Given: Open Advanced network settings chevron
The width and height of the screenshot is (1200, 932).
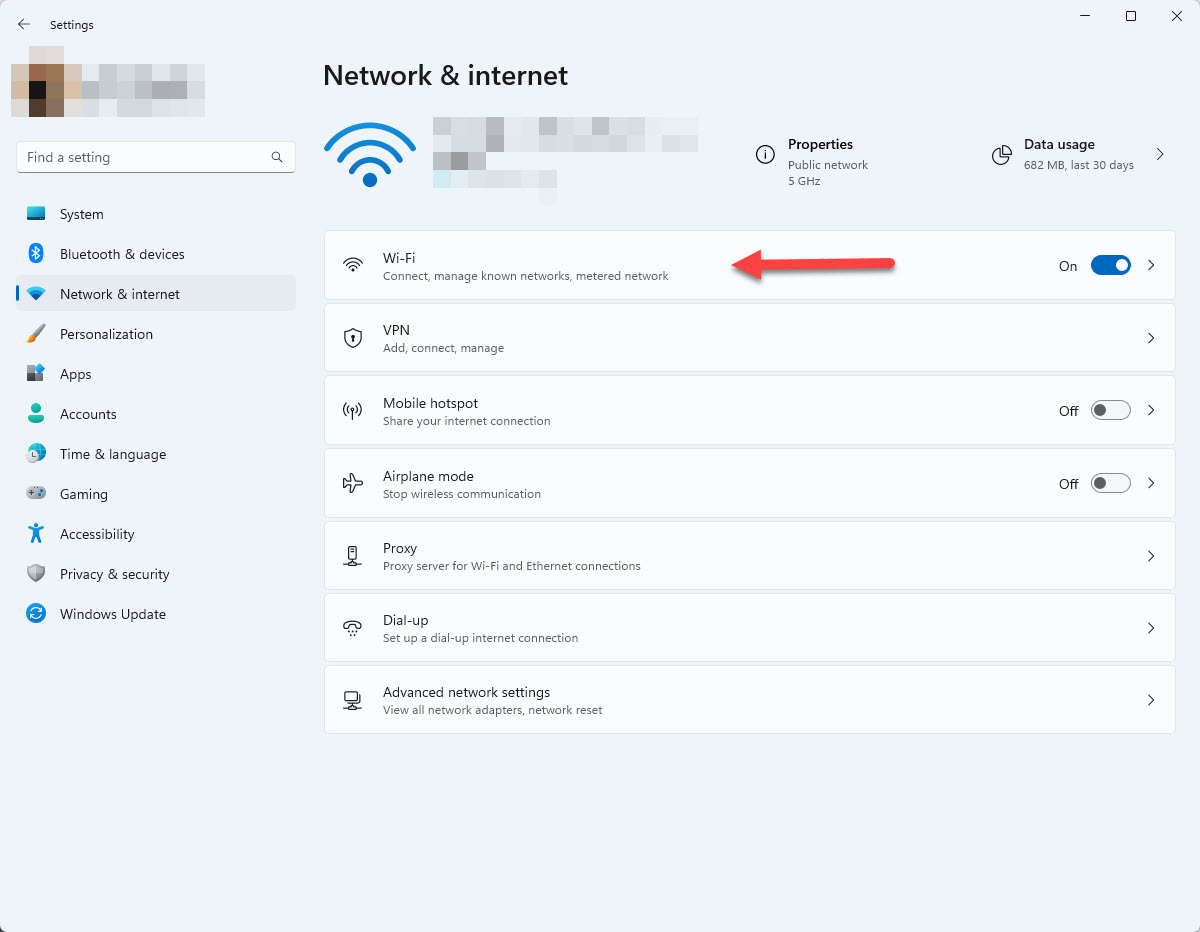Looking at the screenshot, I should (1151, 700).
